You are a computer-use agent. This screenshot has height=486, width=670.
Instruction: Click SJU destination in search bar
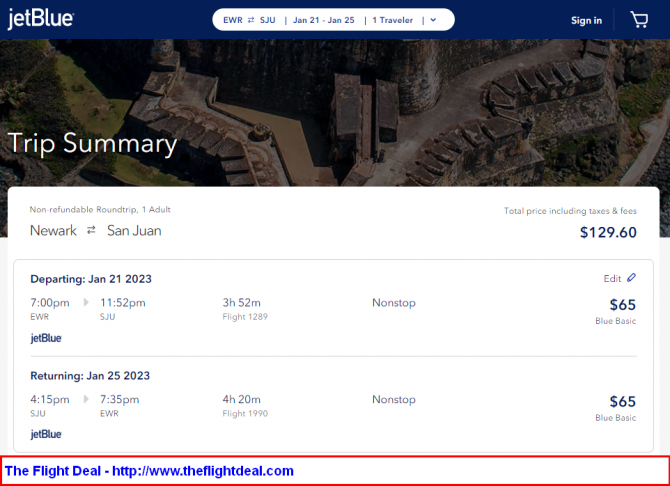pos(267,20)
